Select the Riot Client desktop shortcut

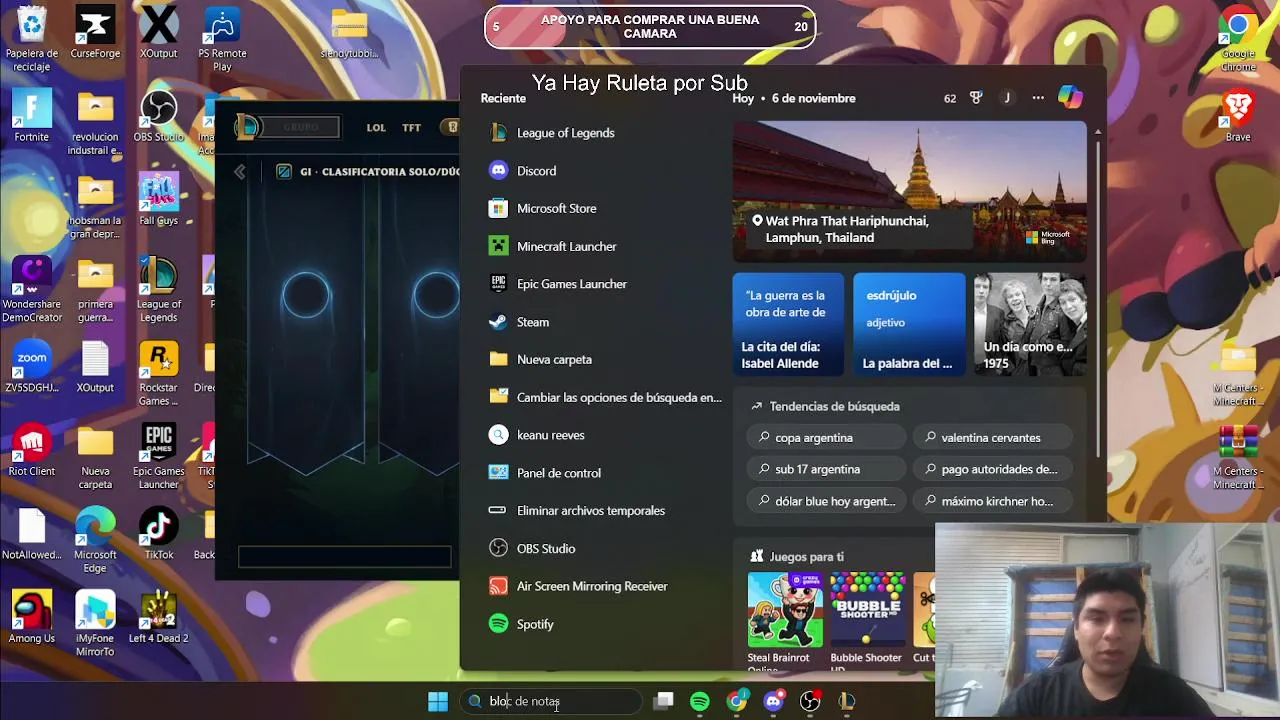tap(32, 450)
